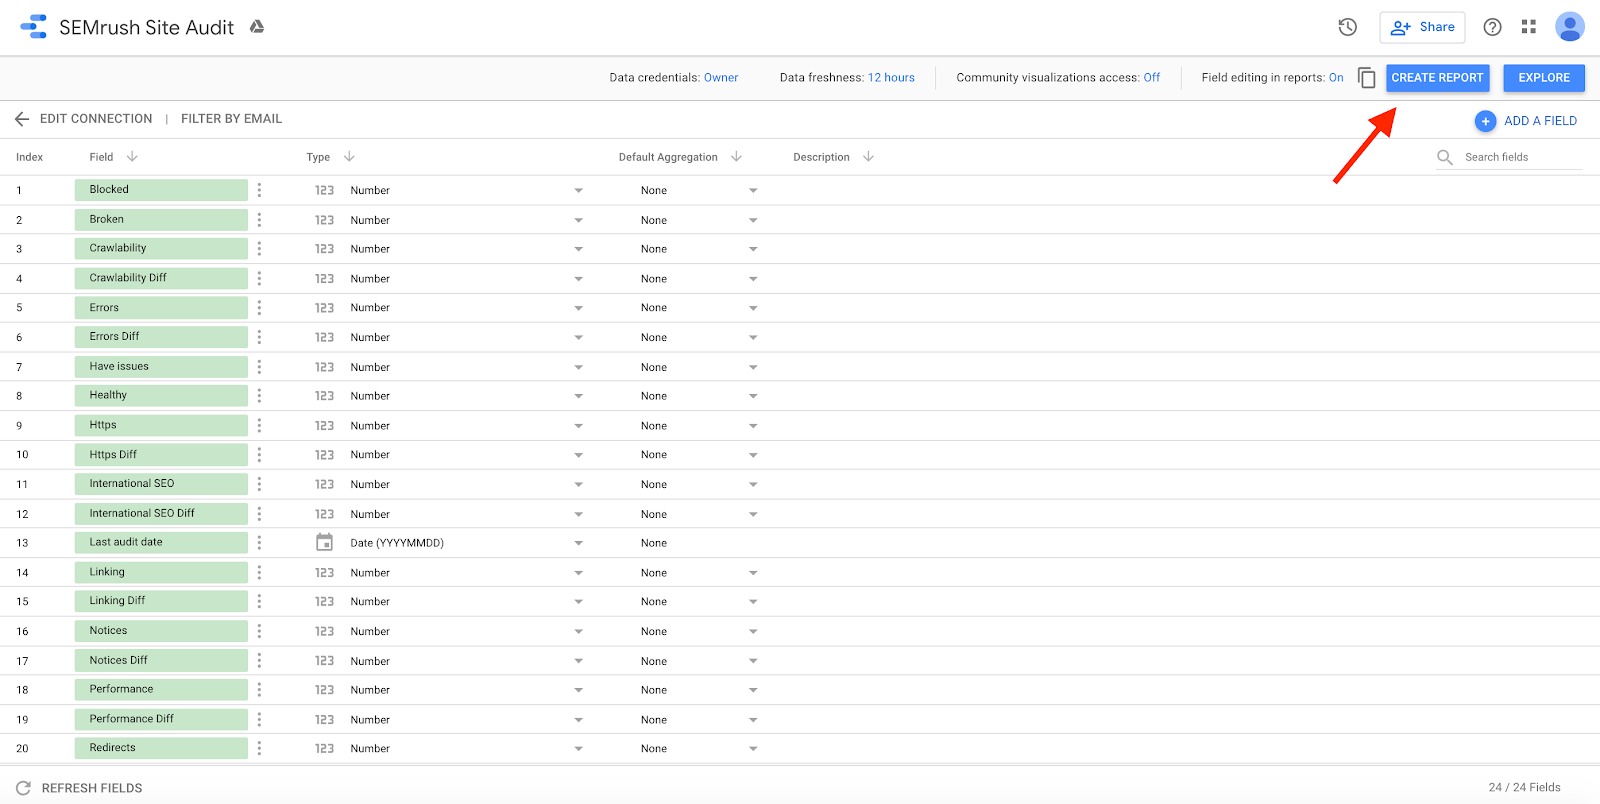
Task: Click the Search fields input
Action: click(1520, 157)
